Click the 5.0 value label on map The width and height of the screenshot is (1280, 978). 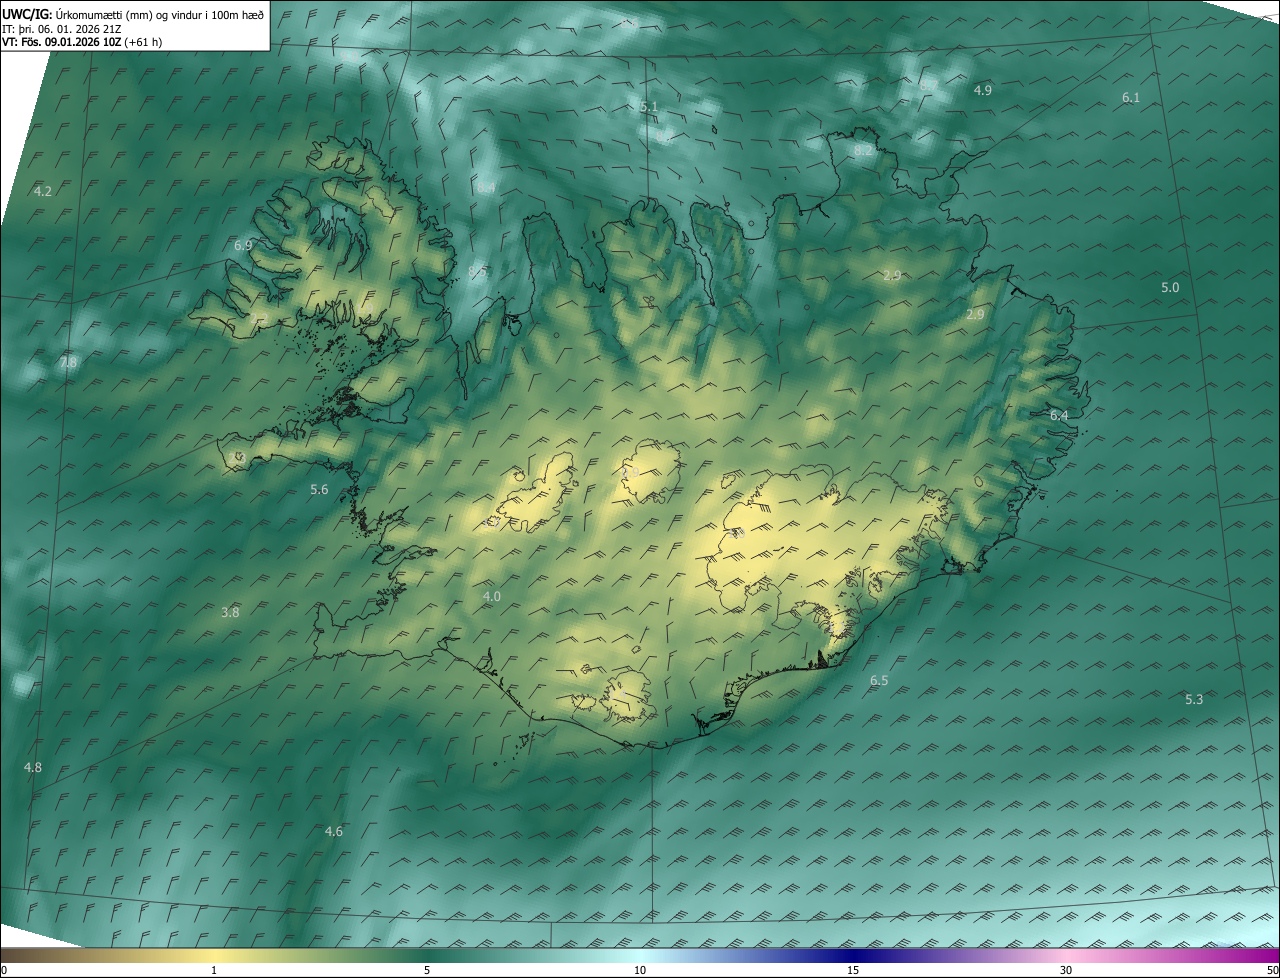[x=1170, y=287]
